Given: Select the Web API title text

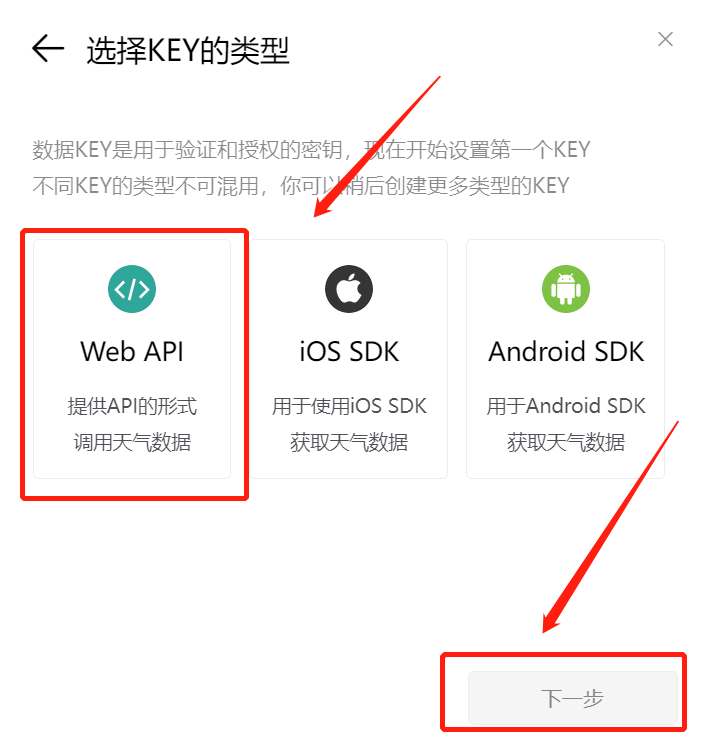Looking at the screenshot, I should click(x=132, y=352).
